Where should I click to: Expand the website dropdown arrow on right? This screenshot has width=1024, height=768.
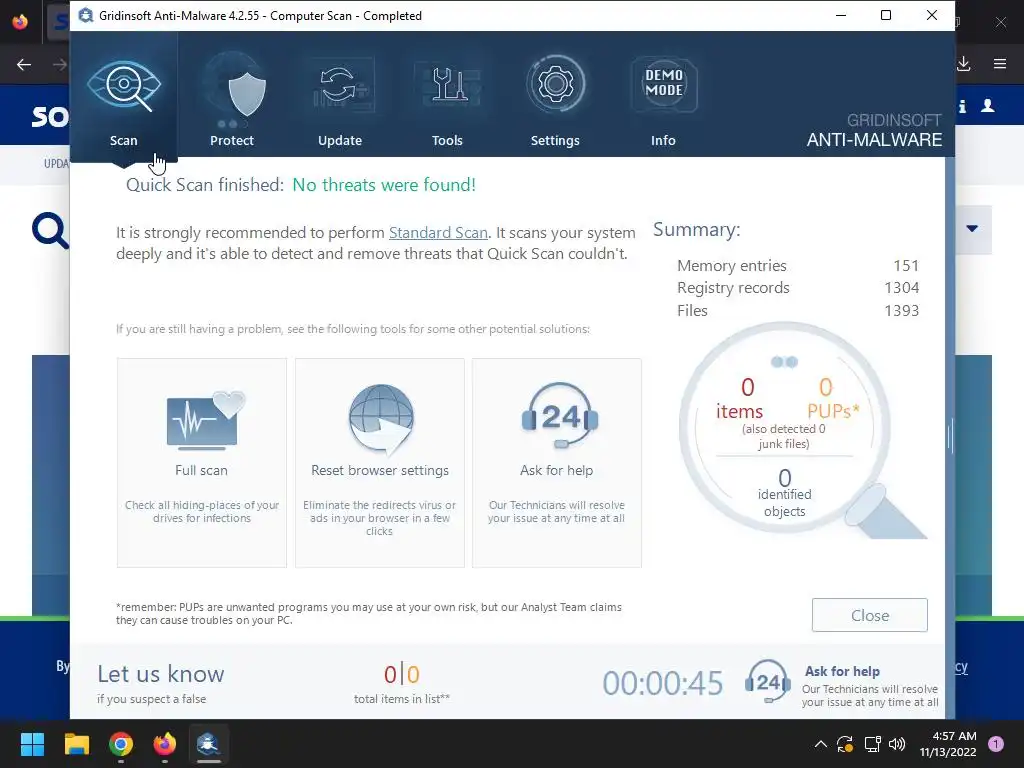972,229
